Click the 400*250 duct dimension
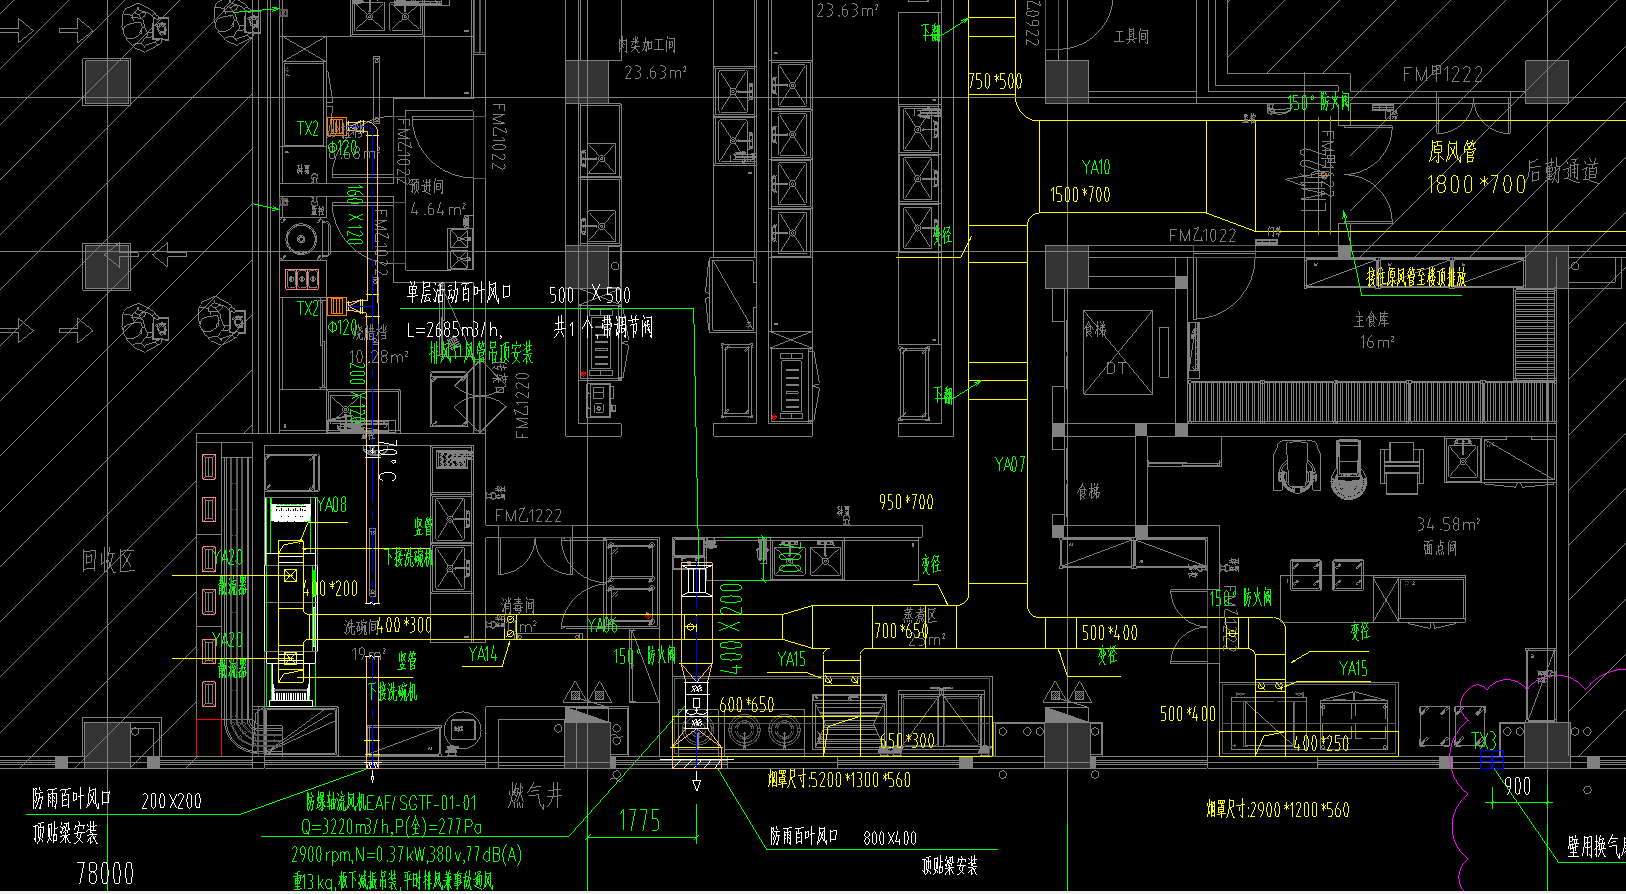This screenshot has width=1626, height=894. (x=1321, y=744)
